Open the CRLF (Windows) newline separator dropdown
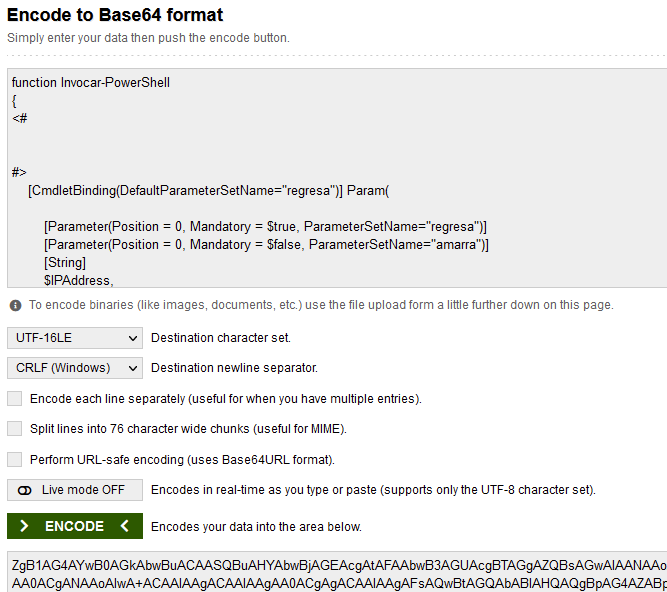This screenshot has width=667, height=592. click(x=75, y=368)
